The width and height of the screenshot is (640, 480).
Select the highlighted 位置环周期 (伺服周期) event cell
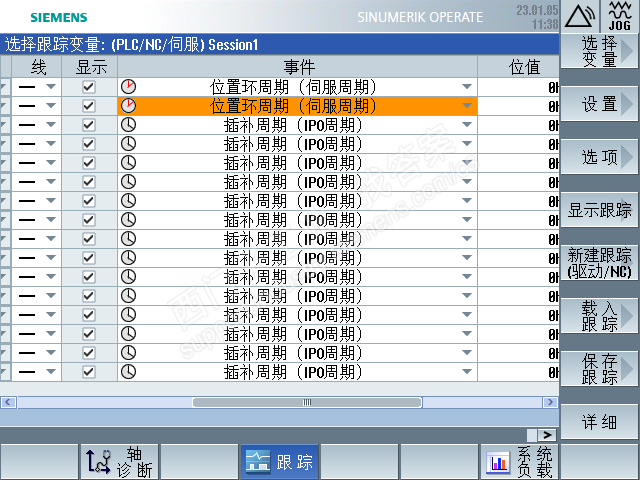(298, 106)
